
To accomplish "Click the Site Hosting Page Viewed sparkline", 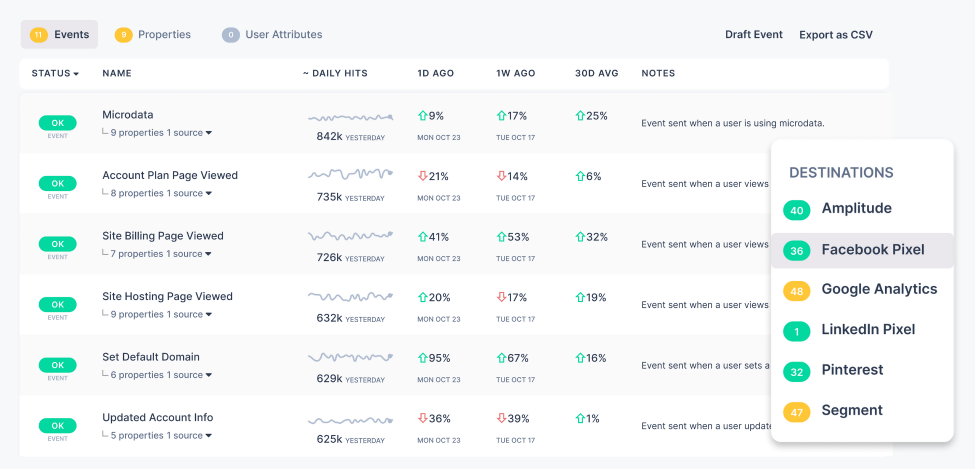I will point(350,297).
